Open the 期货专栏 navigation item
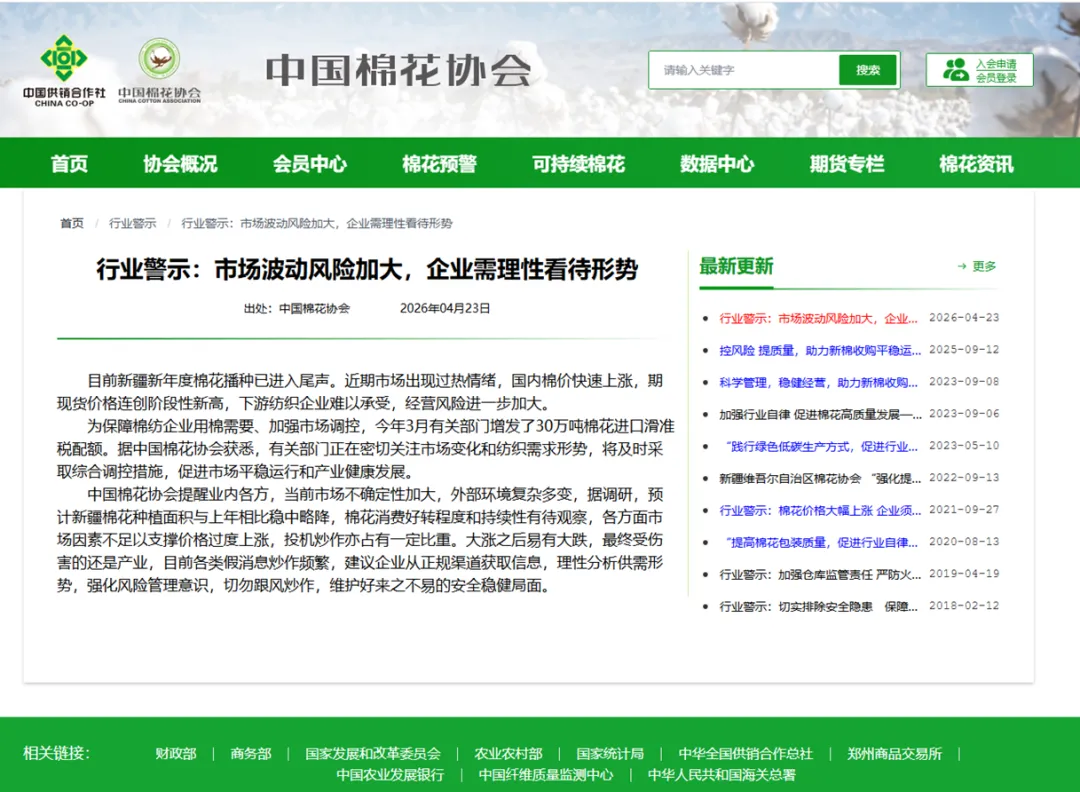Viewport: 1080px width, 792px height. pos(847,164)
